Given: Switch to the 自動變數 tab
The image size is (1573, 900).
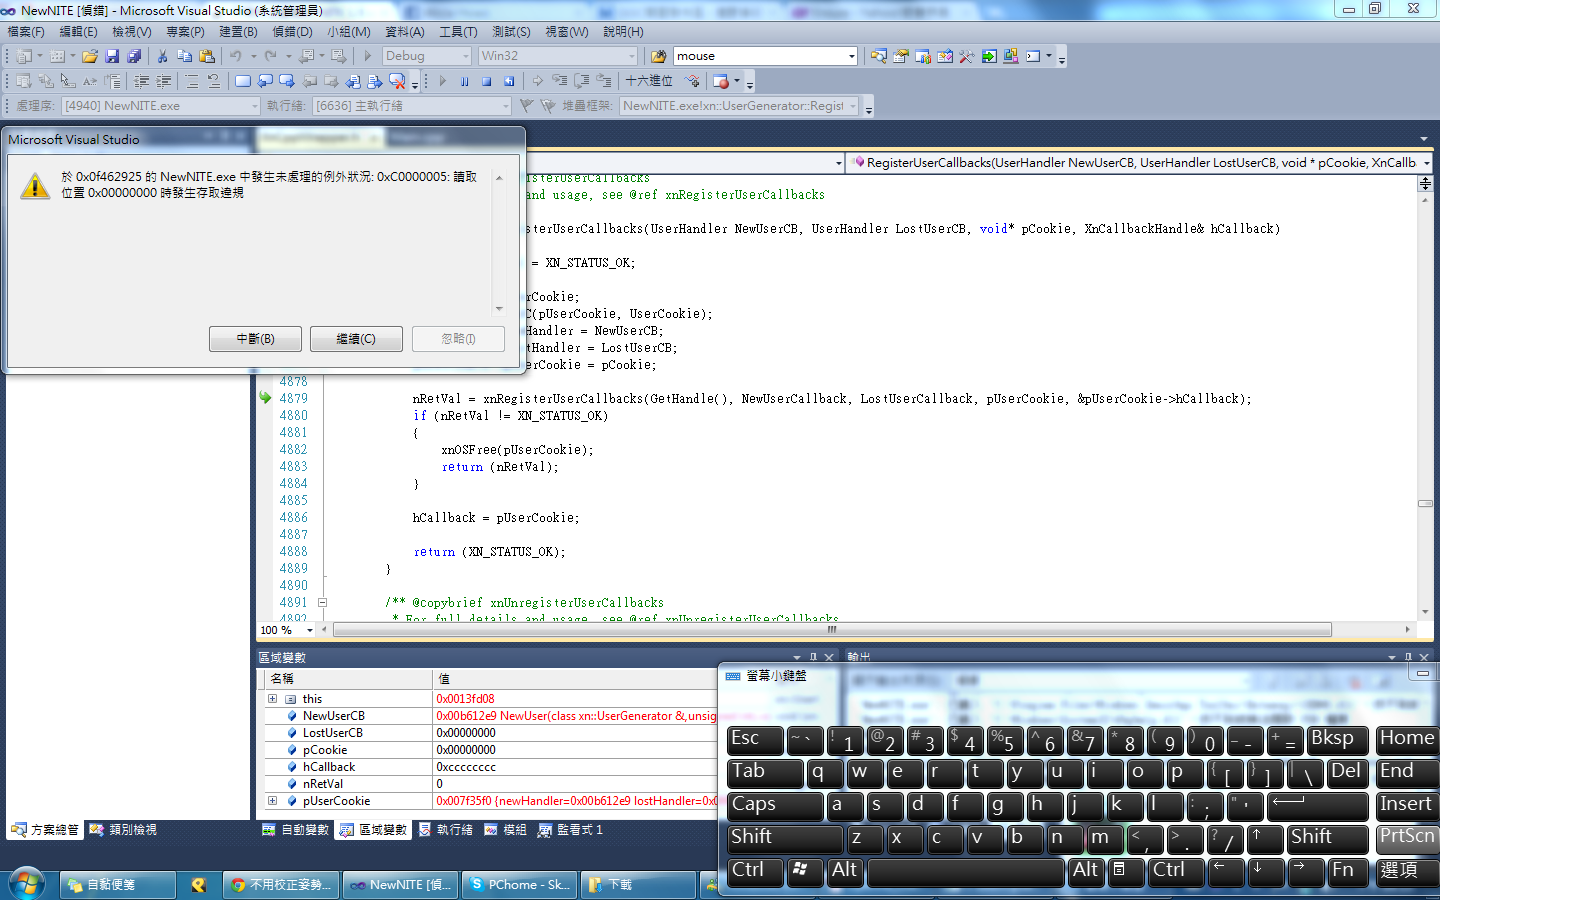Looking at the screenshot, I should coord(295,830).
